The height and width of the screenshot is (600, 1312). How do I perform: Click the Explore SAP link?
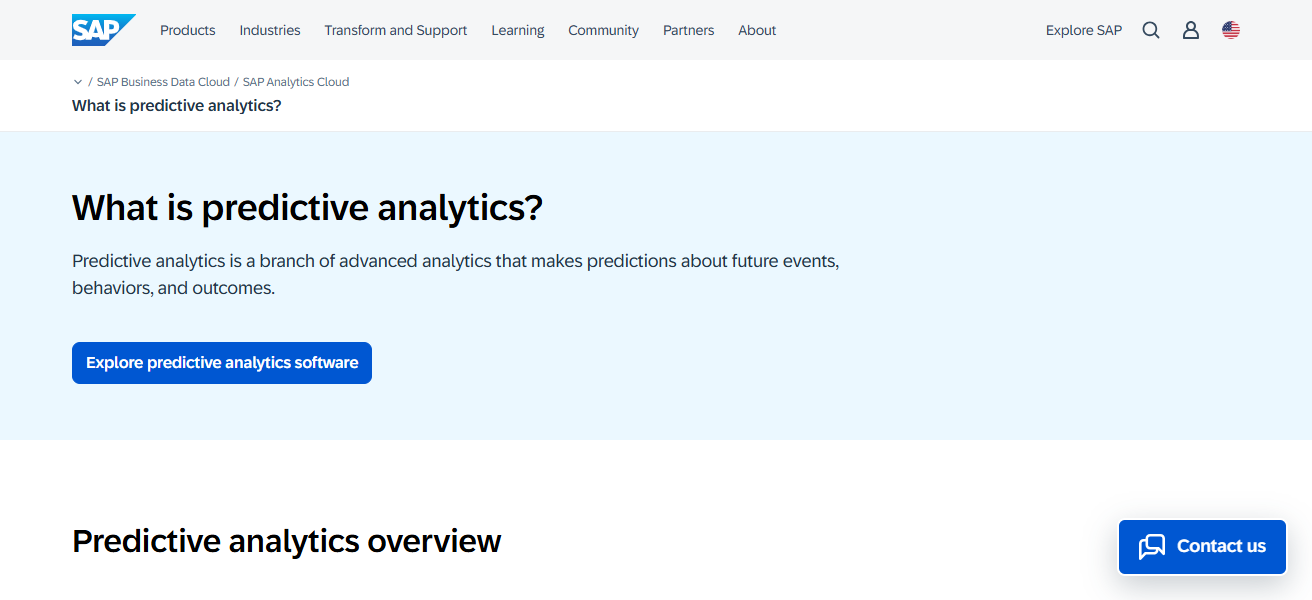pos(1084,30)
